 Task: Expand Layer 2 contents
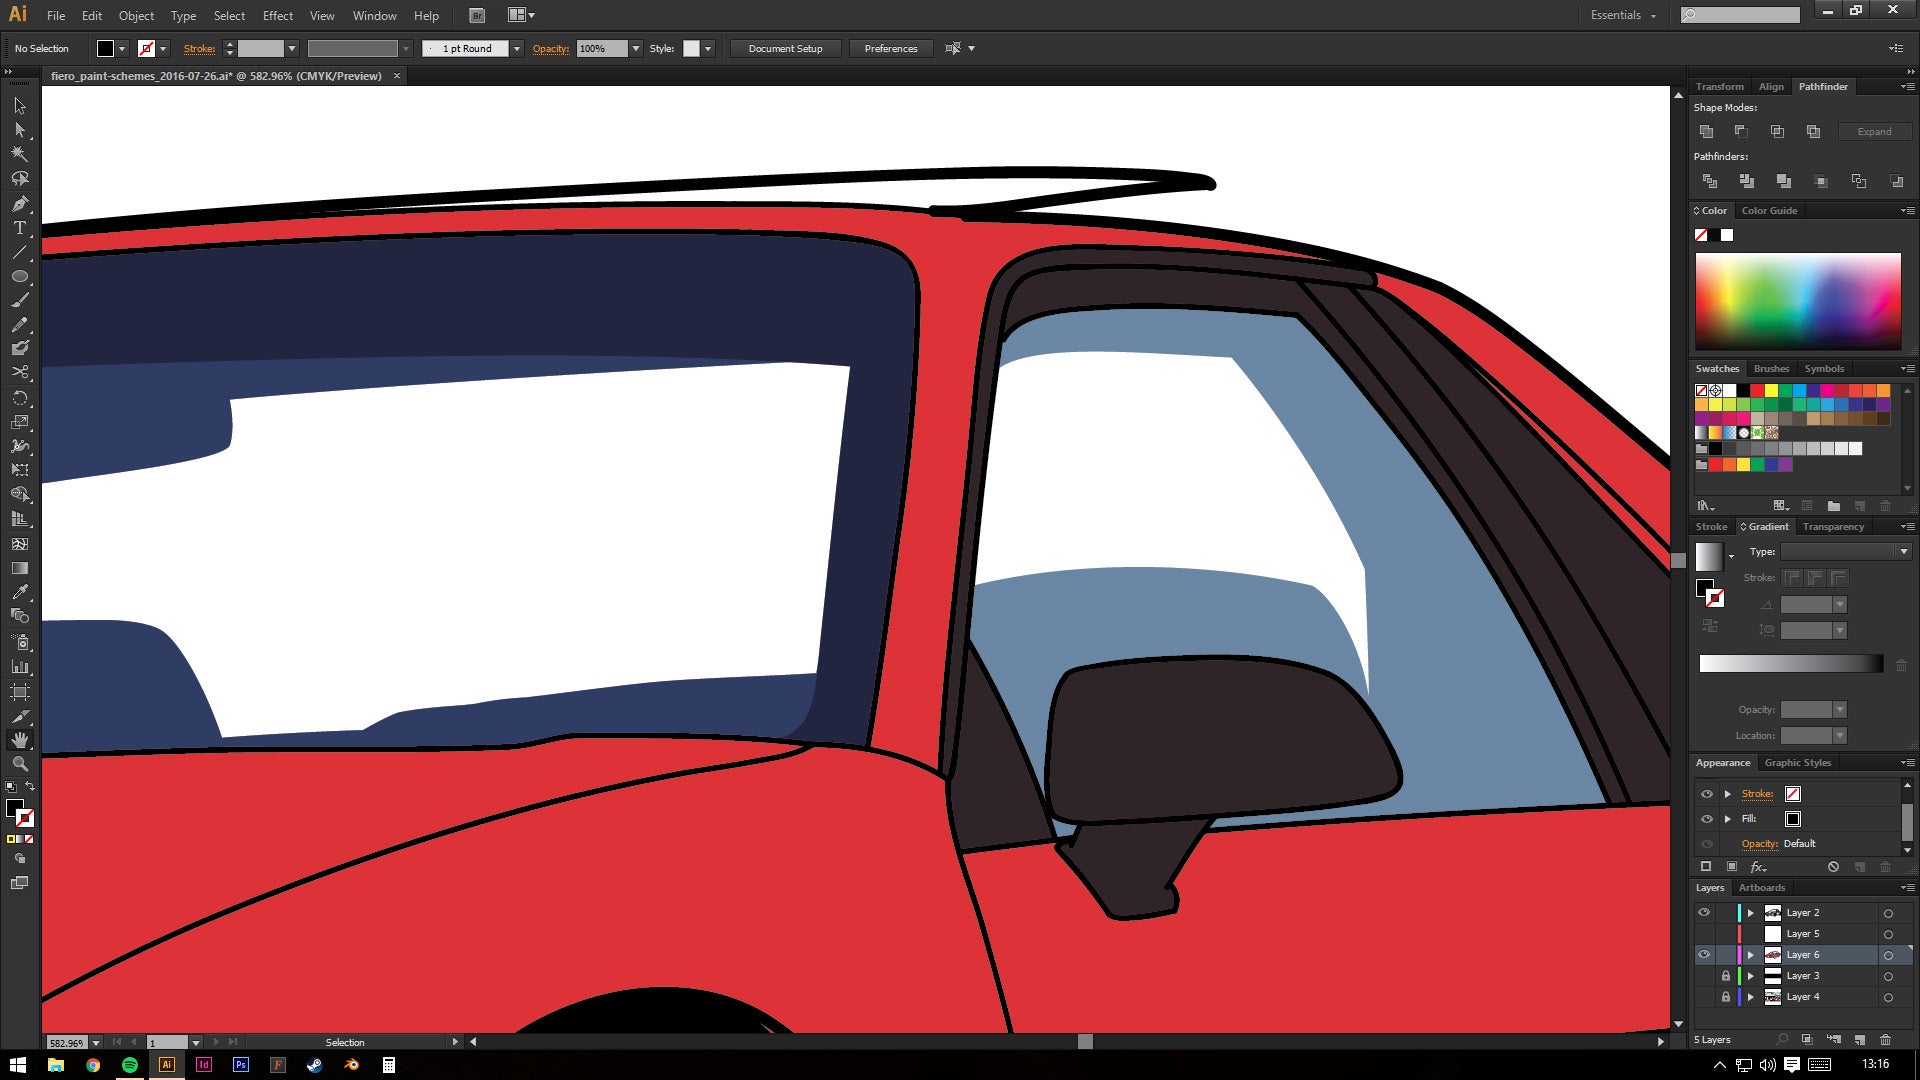tap(1750, 913)
